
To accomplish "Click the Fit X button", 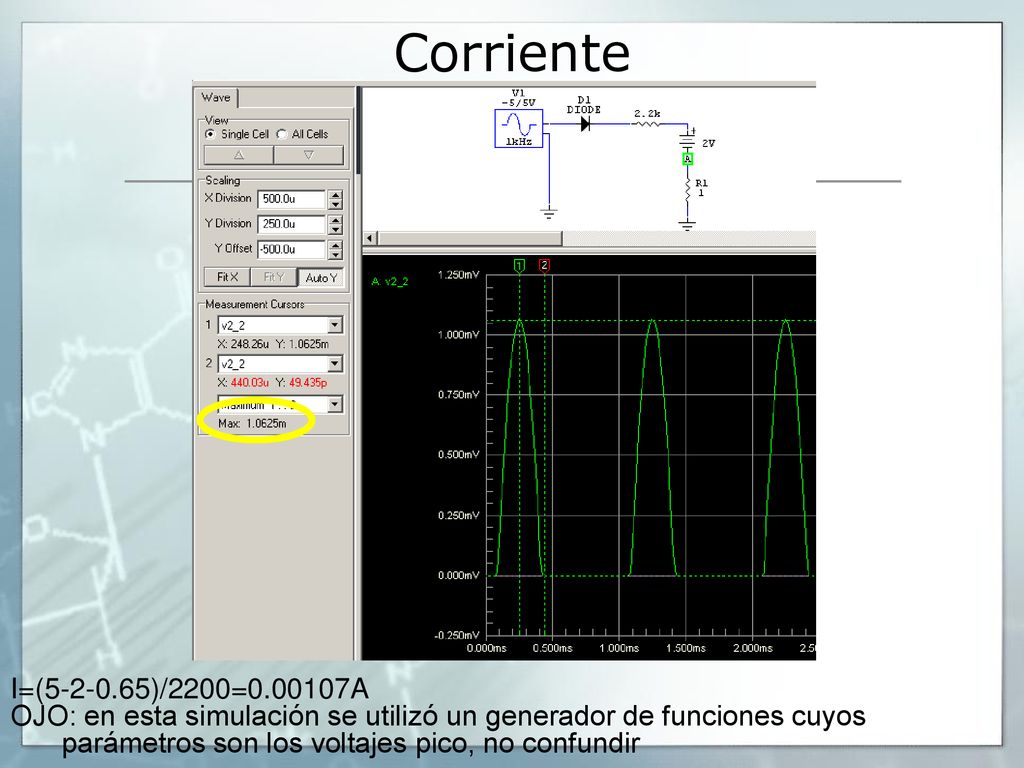I will (227, 278).
